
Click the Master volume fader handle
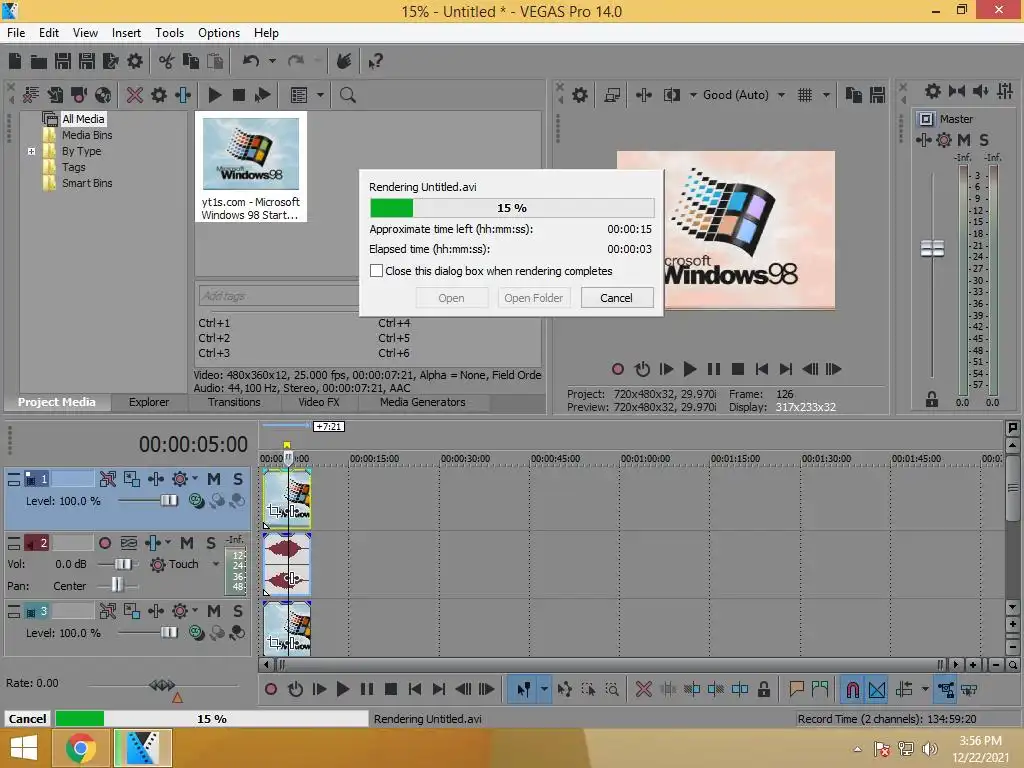point(932,248)
